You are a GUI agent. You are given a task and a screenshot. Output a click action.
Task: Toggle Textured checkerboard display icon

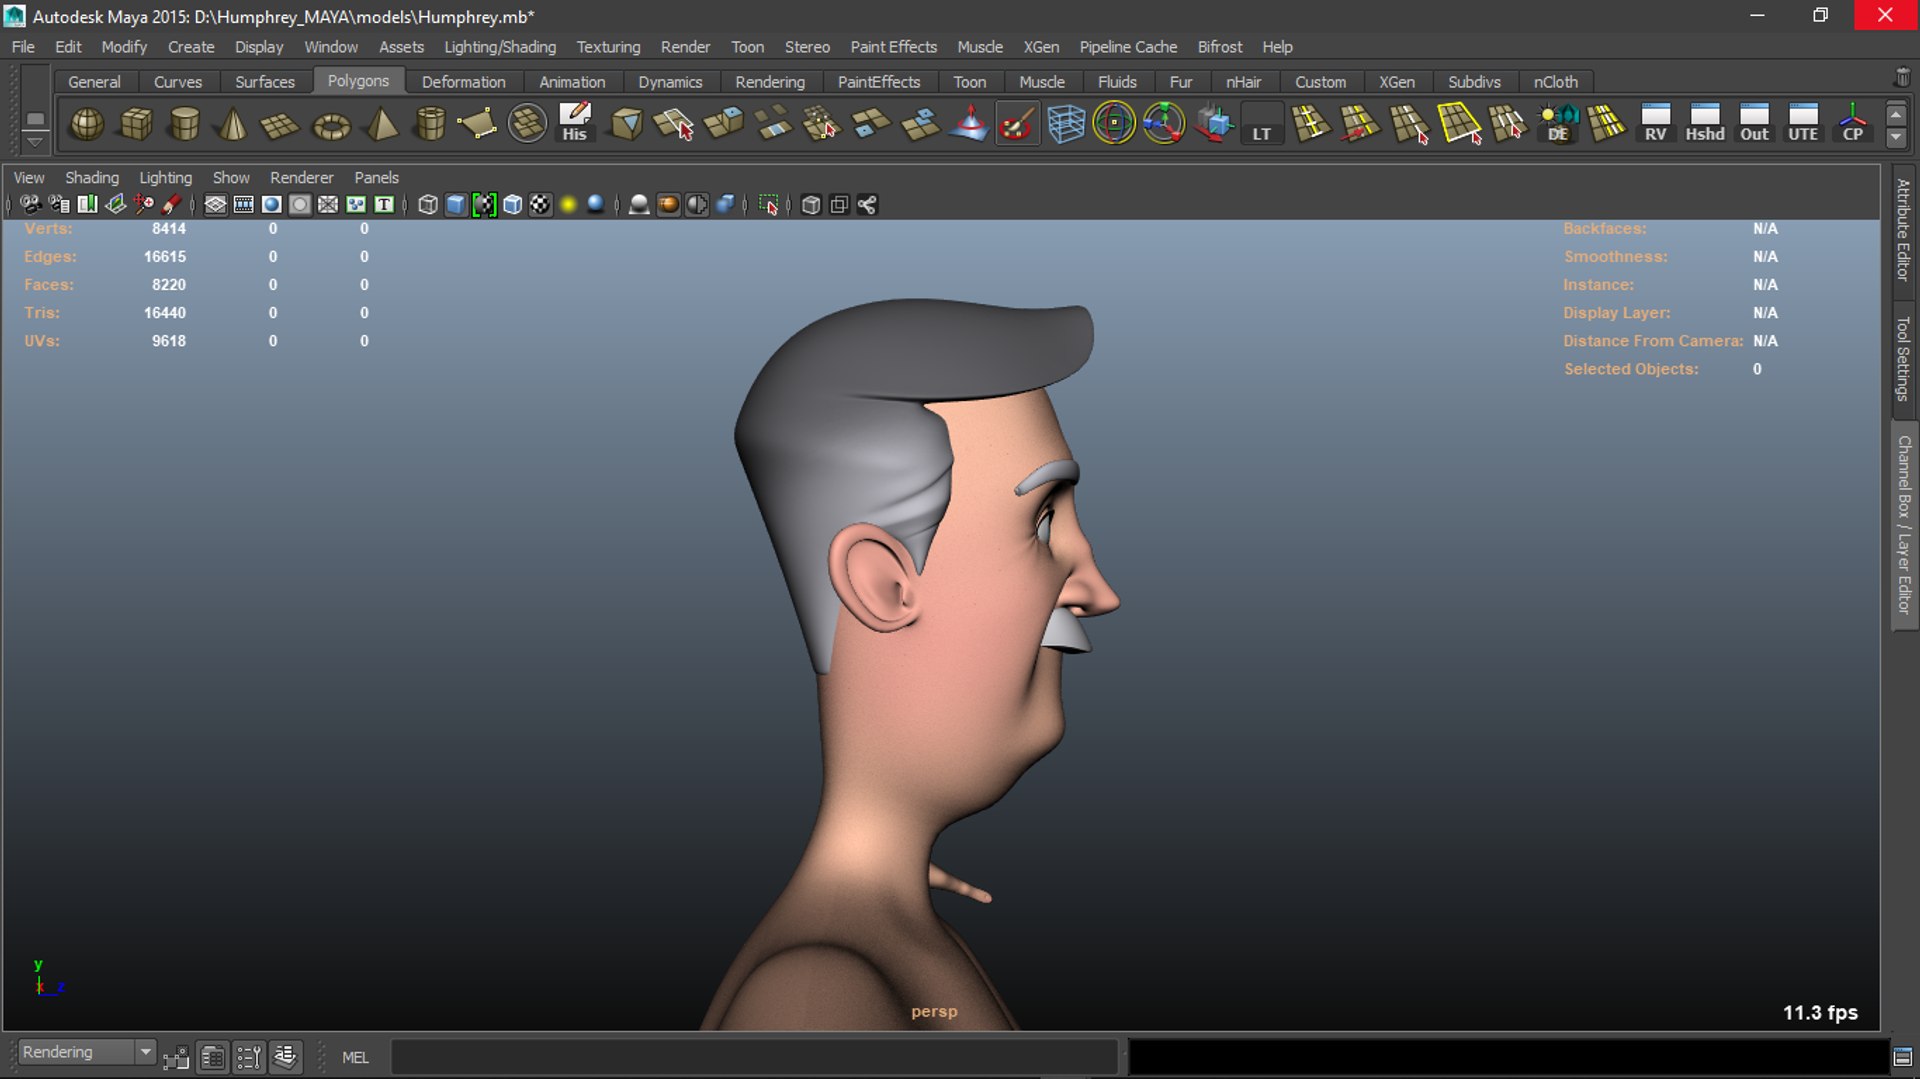coord(540,205)
